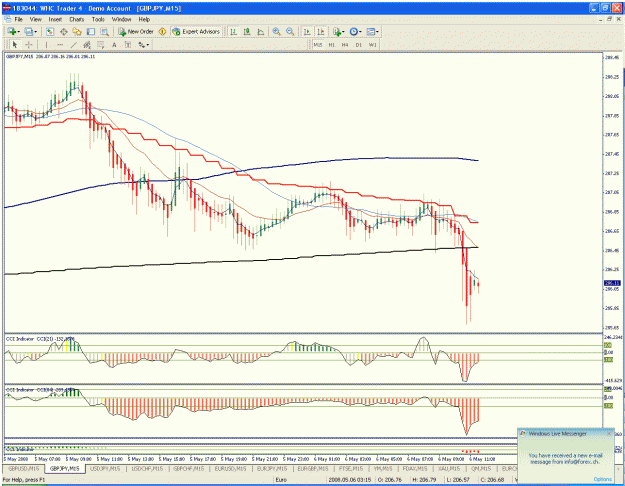Expand the Indicators list dropdown
625x486 pixels.
[x=343, y=32]
